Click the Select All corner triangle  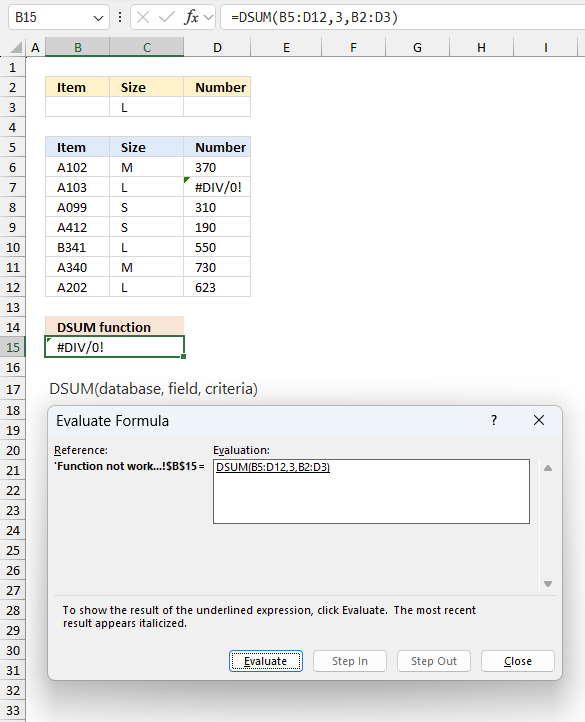(16, 47)
